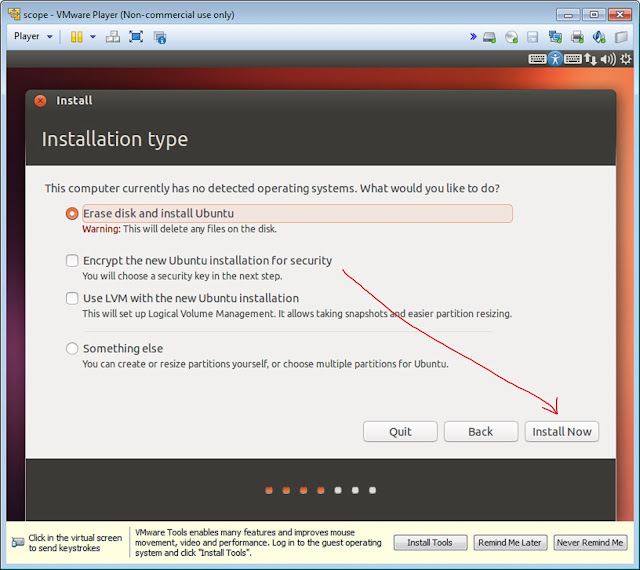640x570 pixels.
Task: Click the VMware Player pause icon
Action: [76, 37]
